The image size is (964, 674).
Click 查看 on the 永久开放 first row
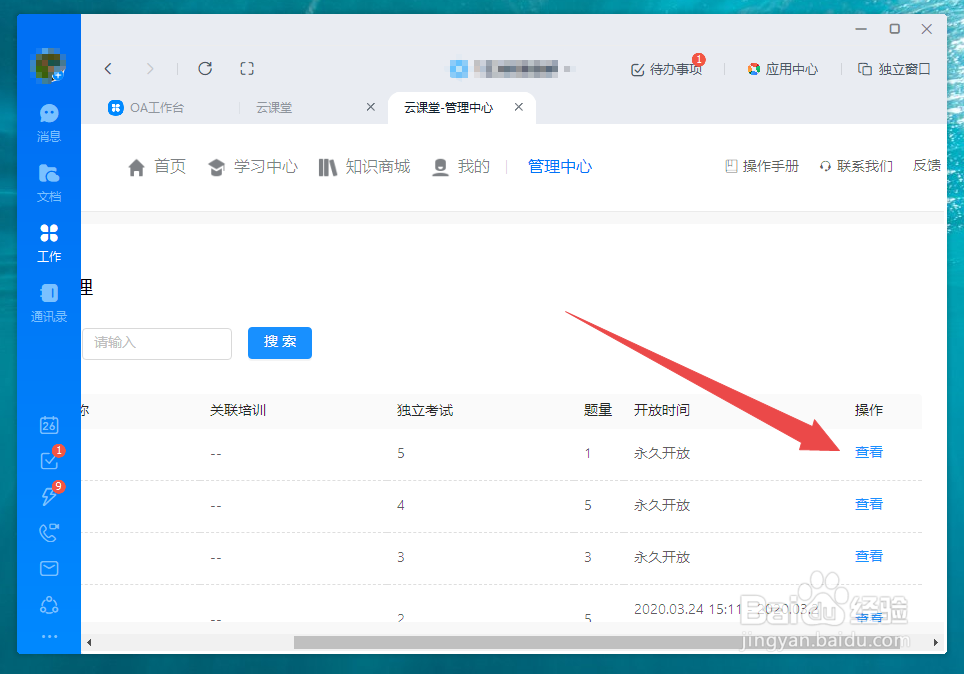[869, 452]
